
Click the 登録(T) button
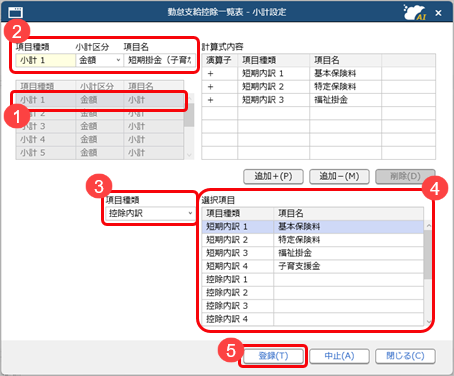273,356
